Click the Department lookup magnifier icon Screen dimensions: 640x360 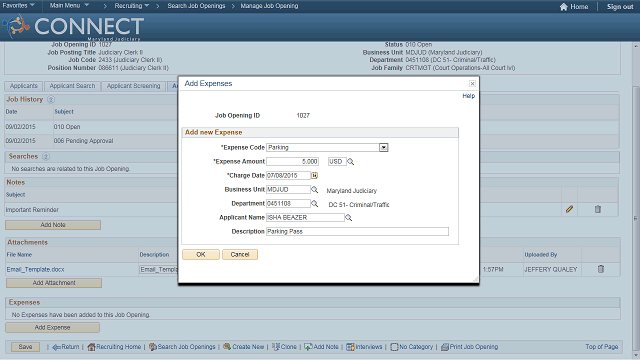[314, 203]
